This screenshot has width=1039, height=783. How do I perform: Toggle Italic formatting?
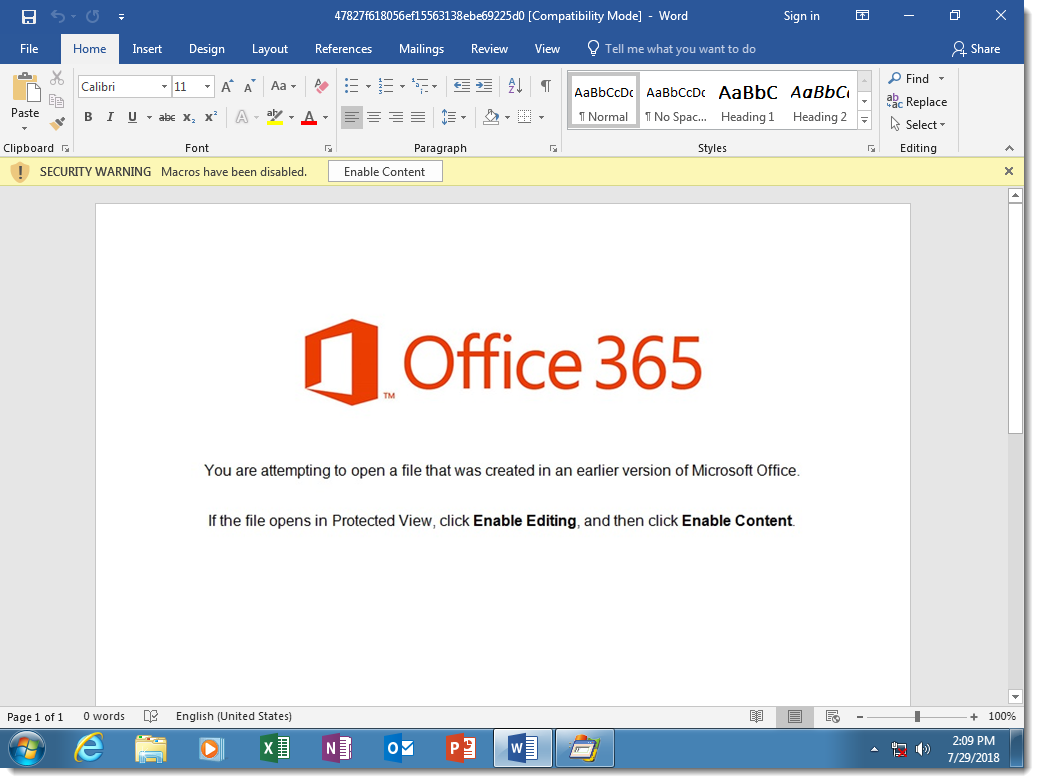click(x=110, y=117)
